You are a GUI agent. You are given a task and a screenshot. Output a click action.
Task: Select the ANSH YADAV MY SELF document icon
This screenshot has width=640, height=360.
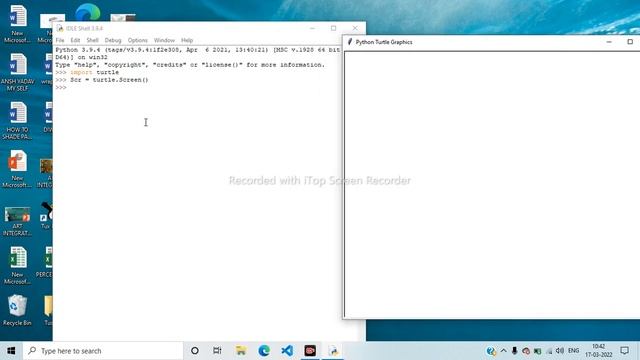coord(18,72)
